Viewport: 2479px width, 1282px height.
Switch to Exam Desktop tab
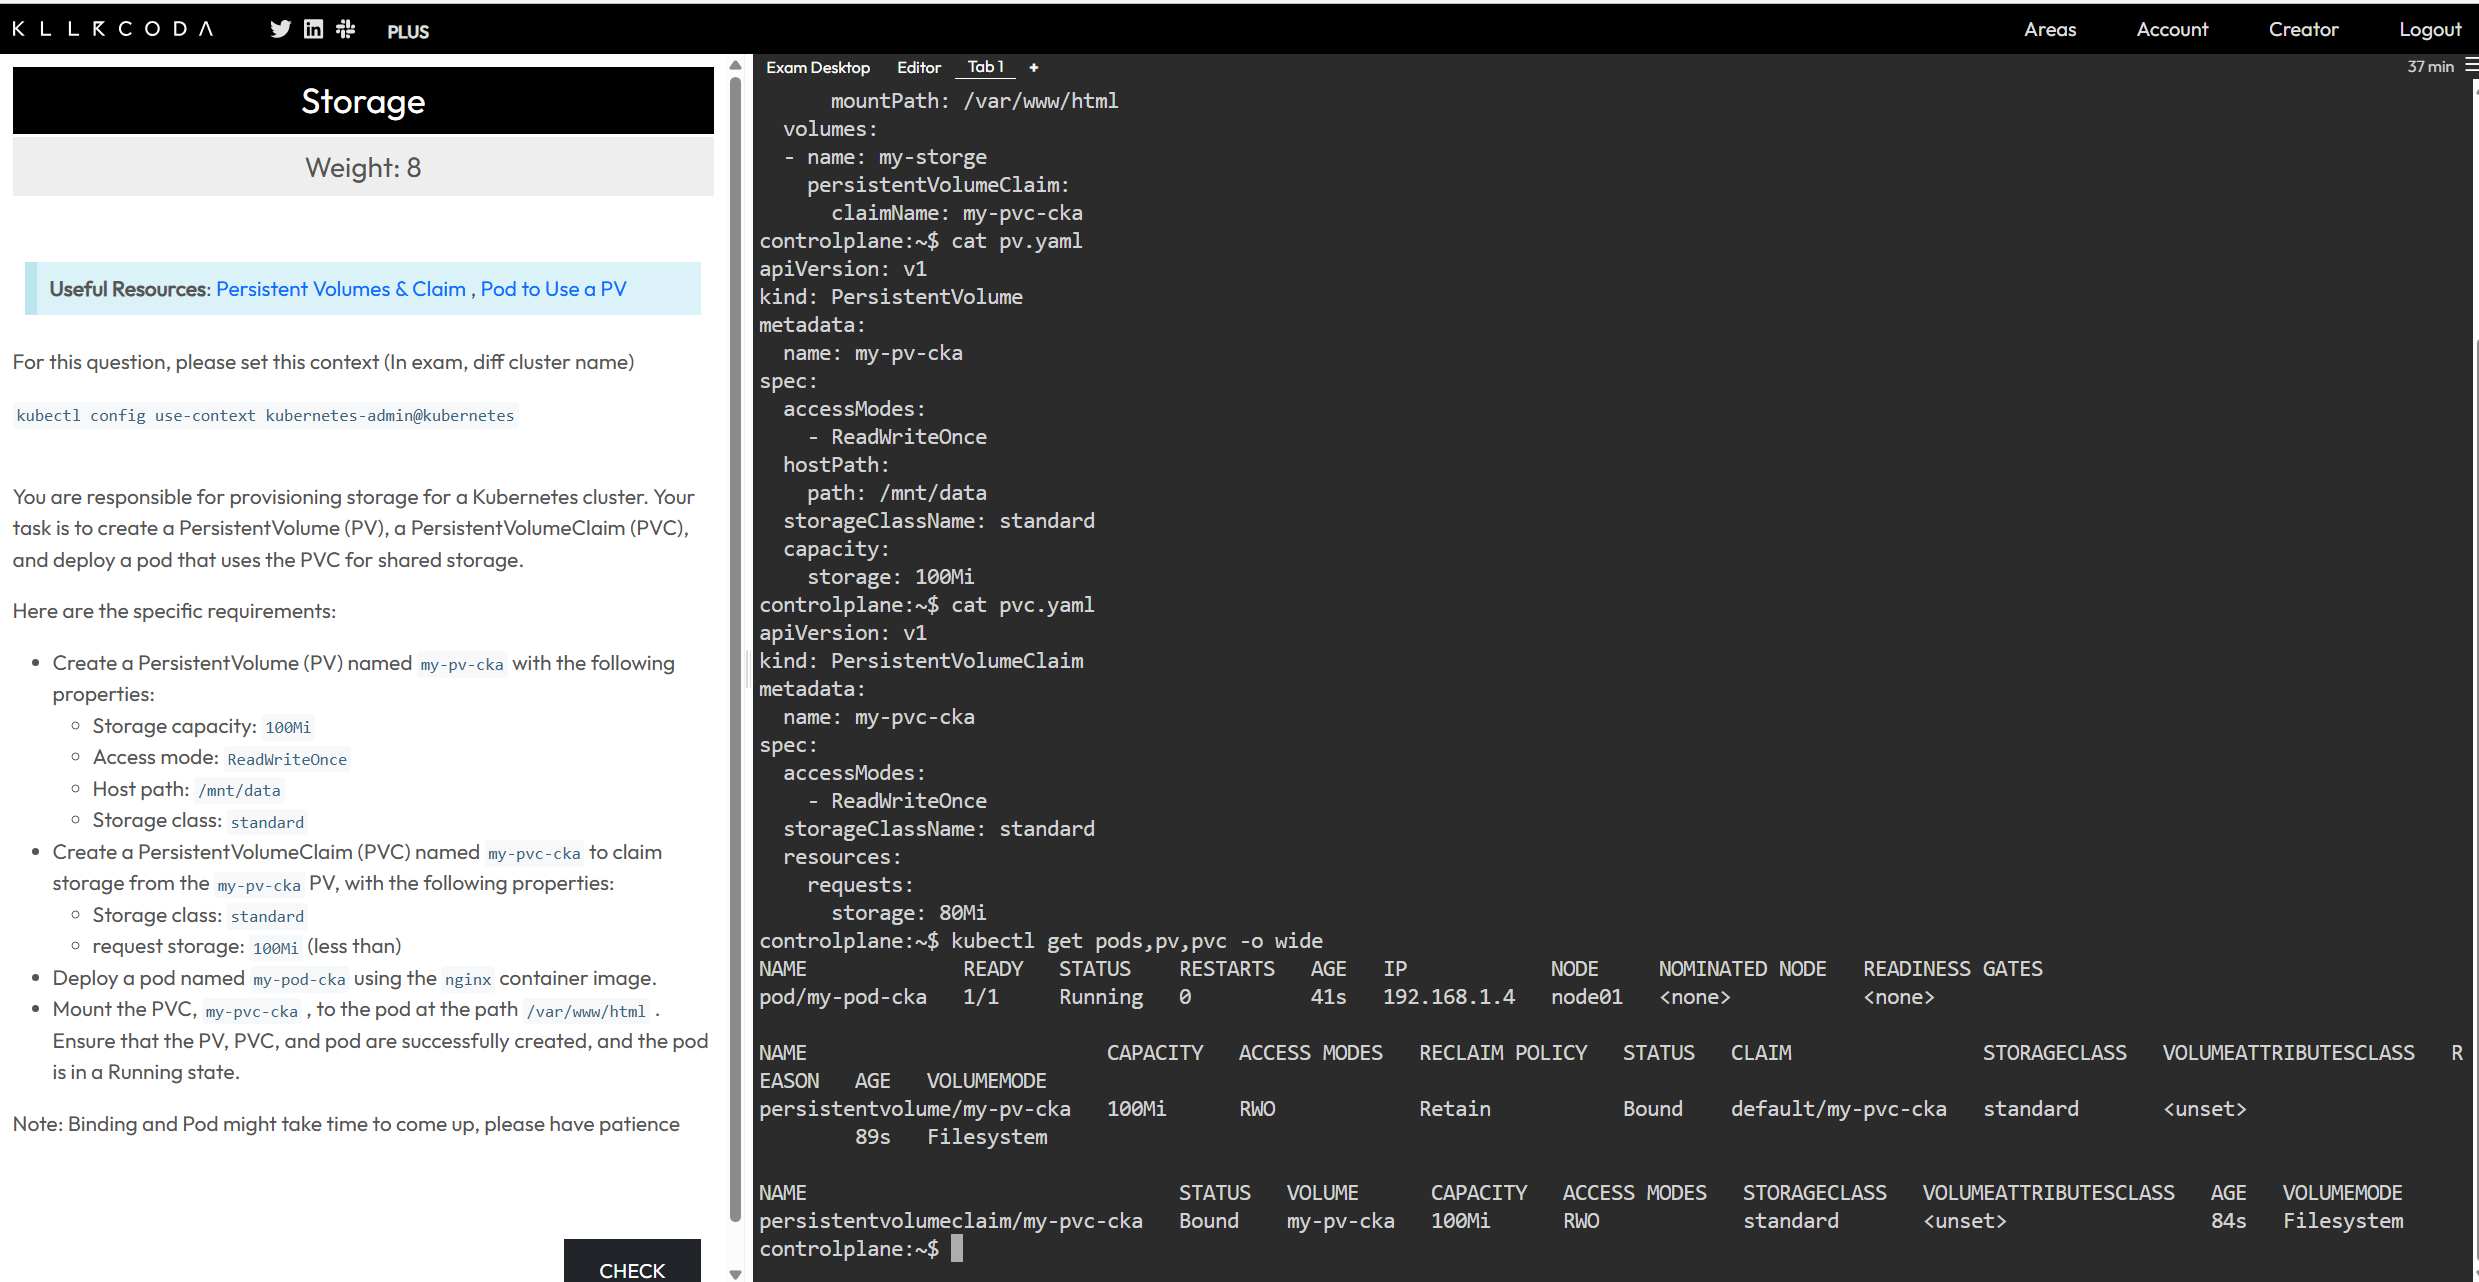[x=817, y=67]
